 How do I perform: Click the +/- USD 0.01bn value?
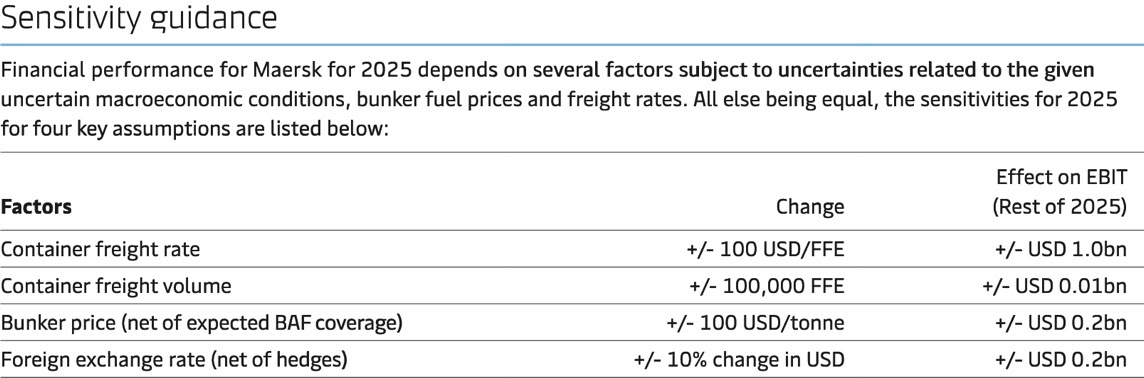click(1055, 286)
